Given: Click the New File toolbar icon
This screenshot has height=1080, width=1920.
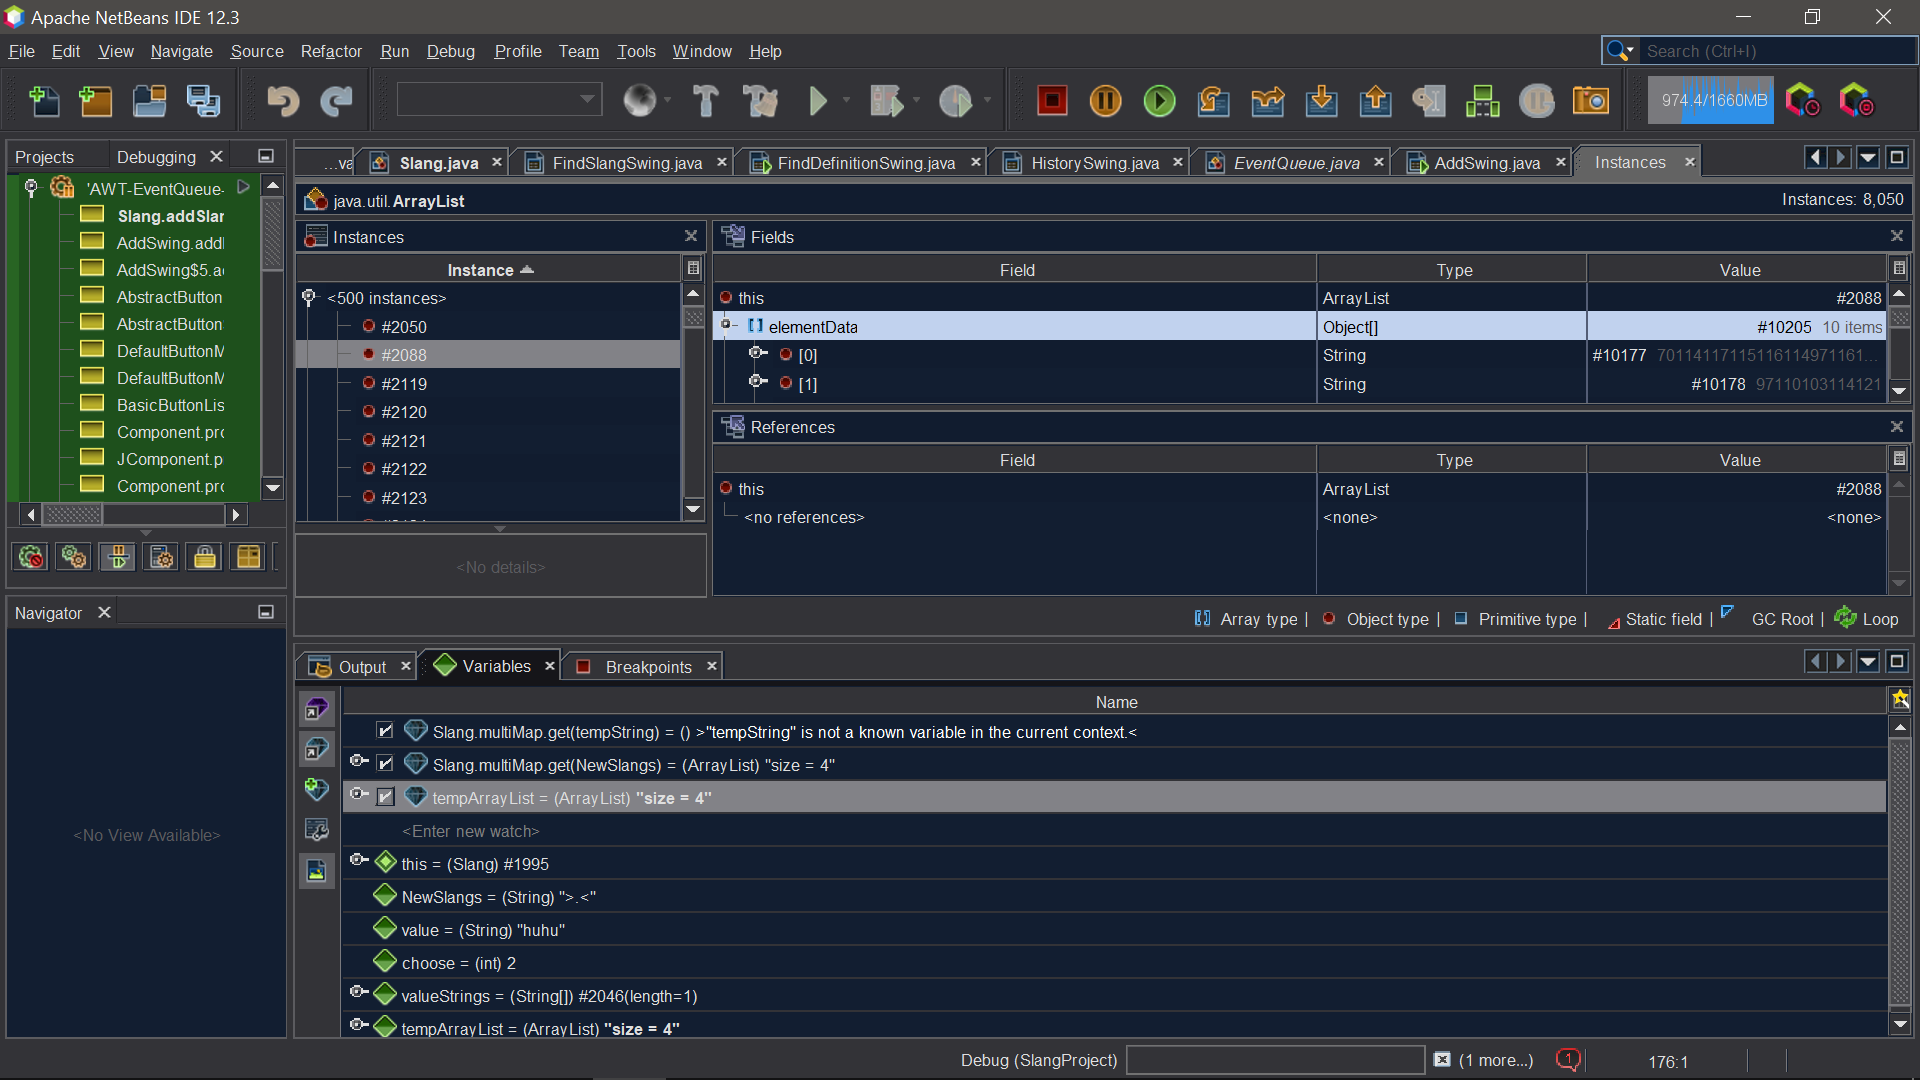Looking at the screenshot, I should click(x=44, y=101).
